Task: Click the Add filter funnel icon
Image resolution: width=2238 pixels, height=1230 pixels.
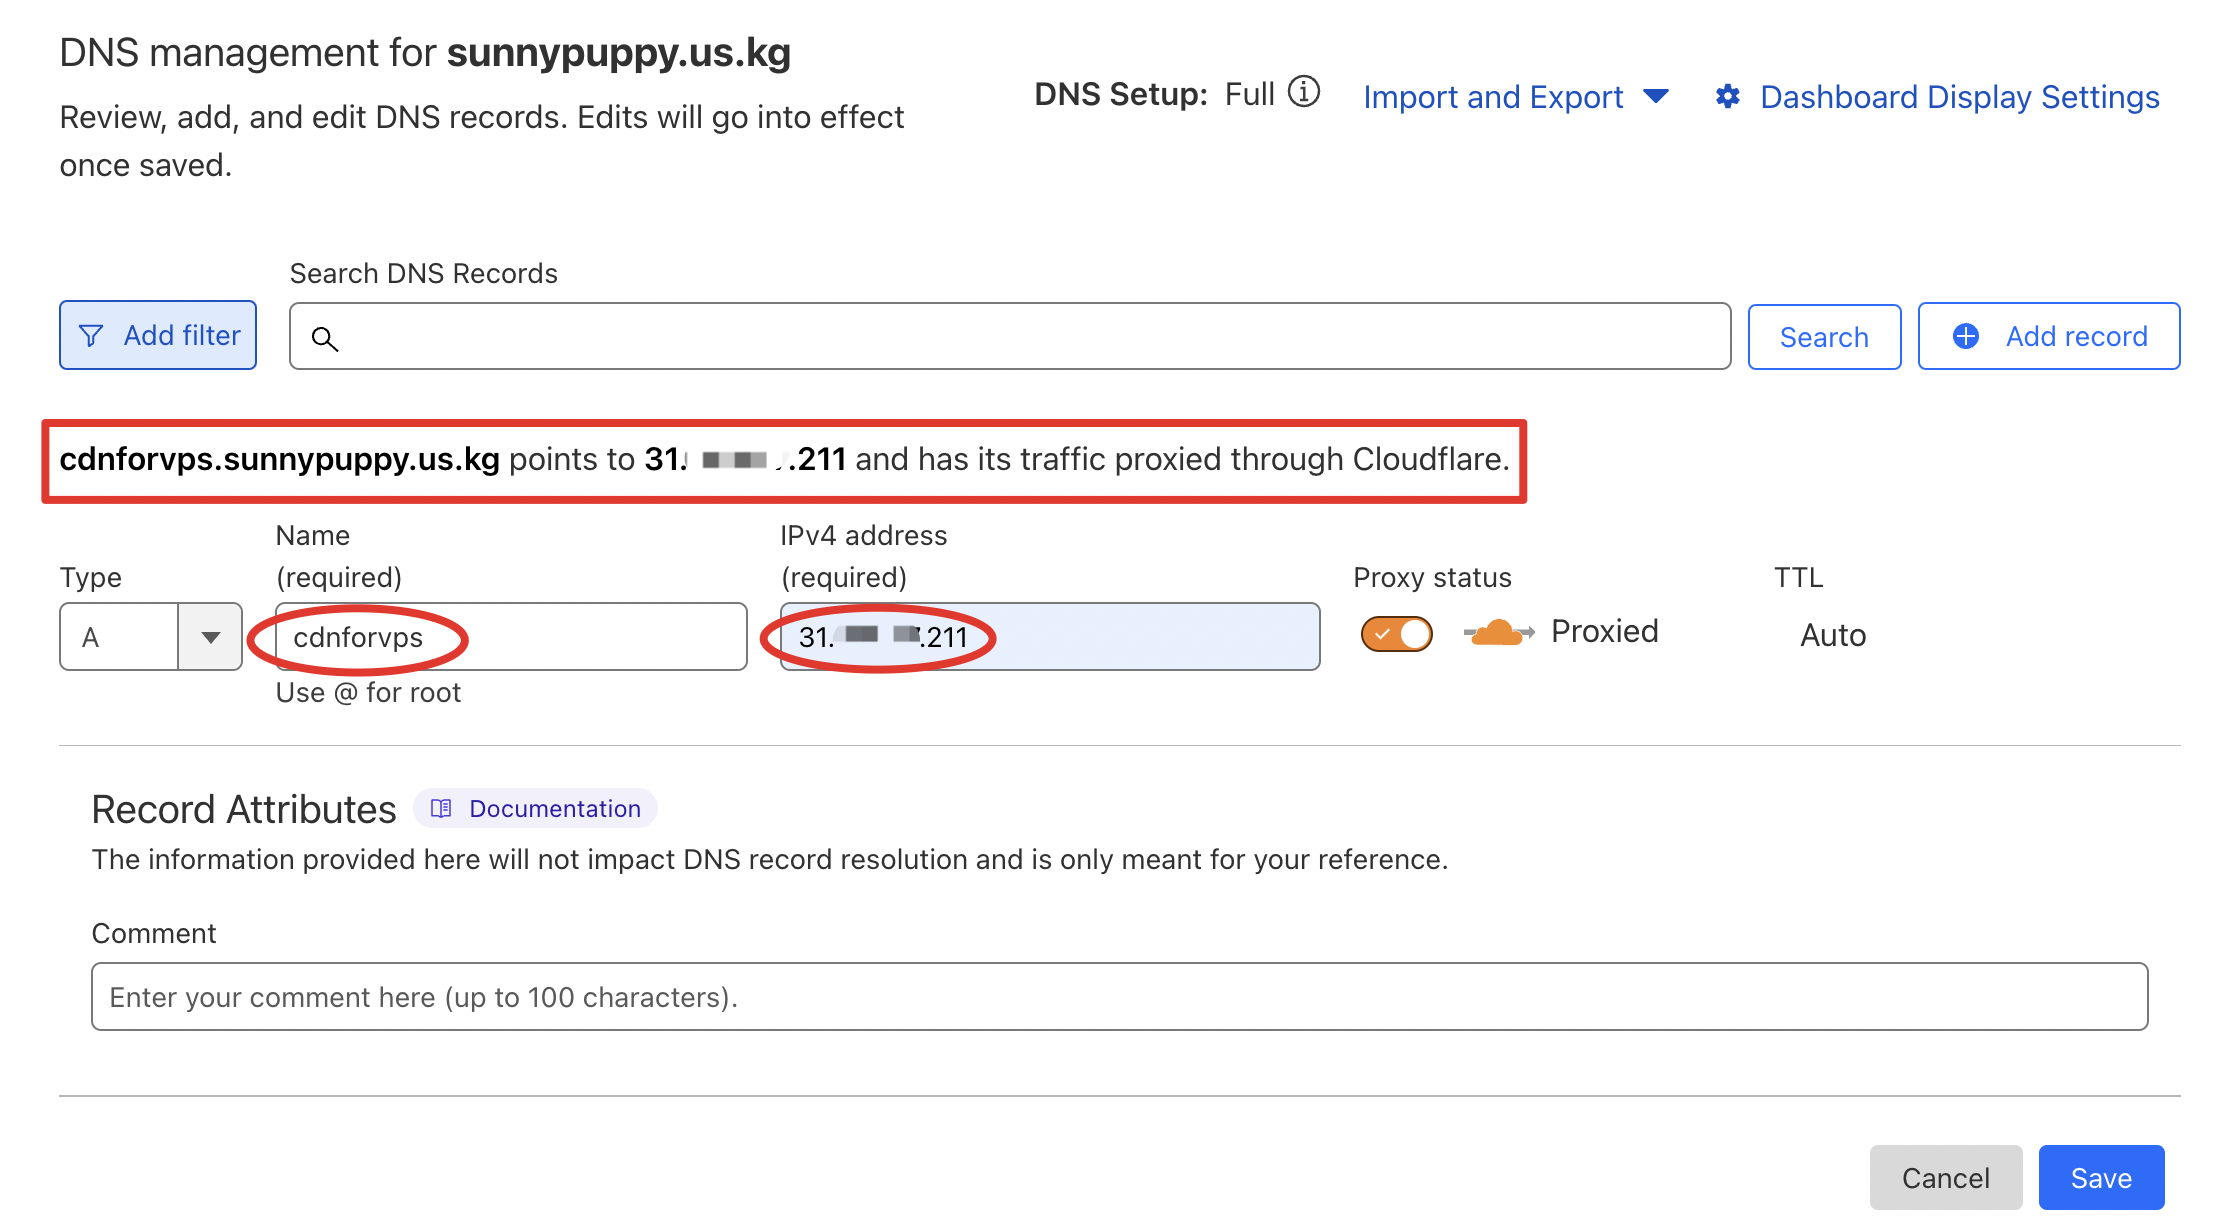Action: click(x=91, y=335)
